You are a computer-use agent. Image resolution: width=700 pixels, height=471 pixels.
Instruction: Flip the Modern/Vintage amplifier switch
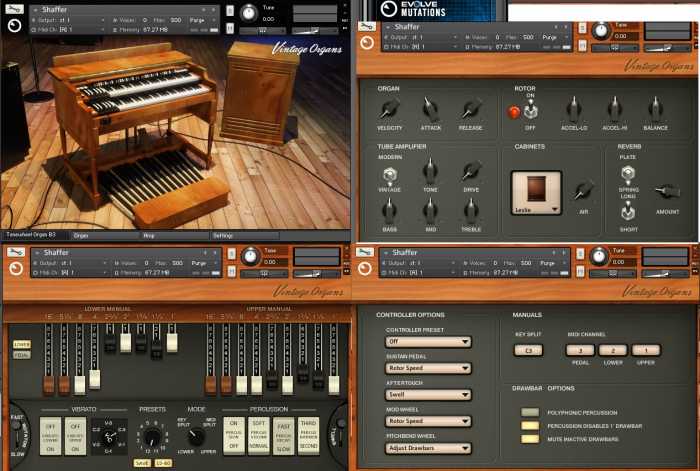point(389,175)
